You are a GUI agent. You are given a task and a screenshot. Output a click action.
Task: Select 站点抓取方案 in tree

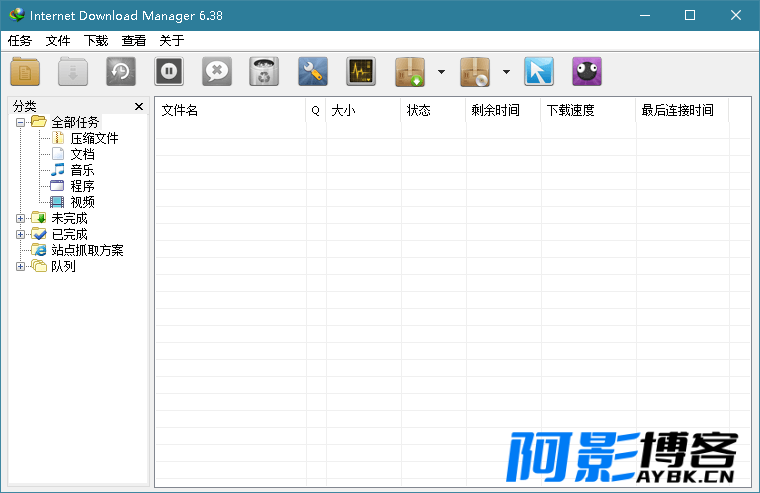click(87, 250)
